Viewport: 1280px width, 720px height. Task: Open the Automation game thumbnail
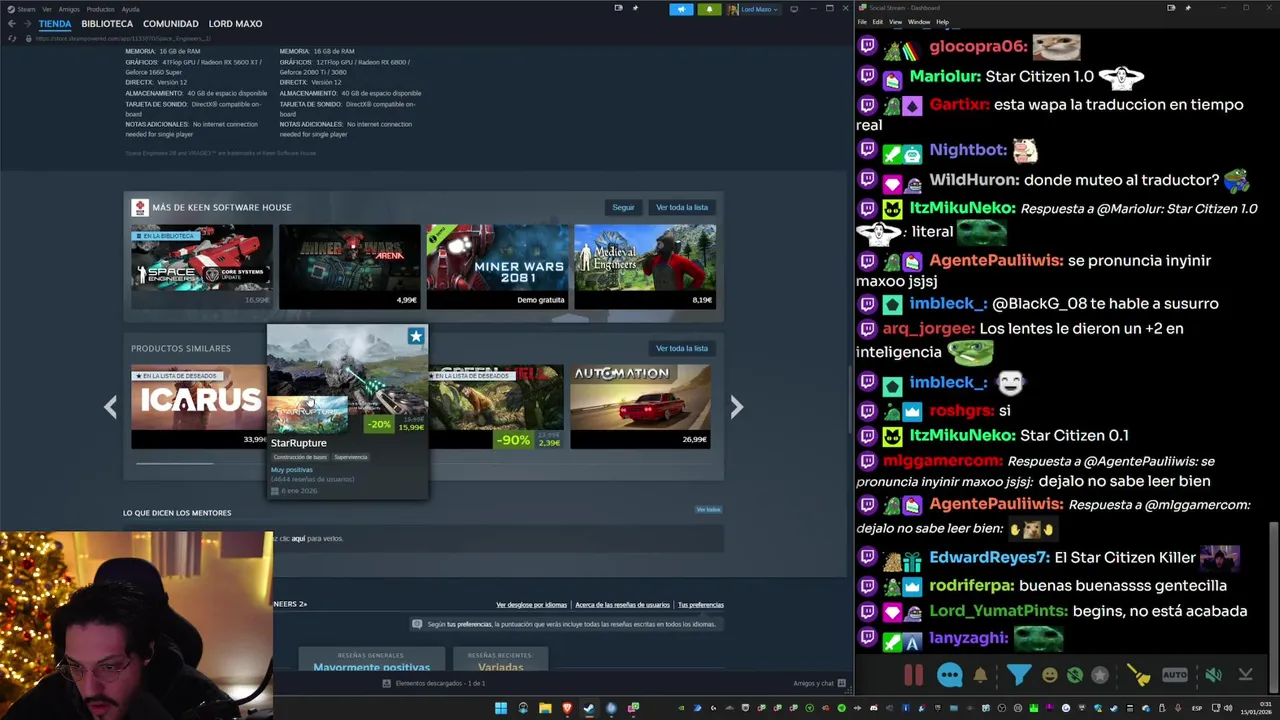640,406
